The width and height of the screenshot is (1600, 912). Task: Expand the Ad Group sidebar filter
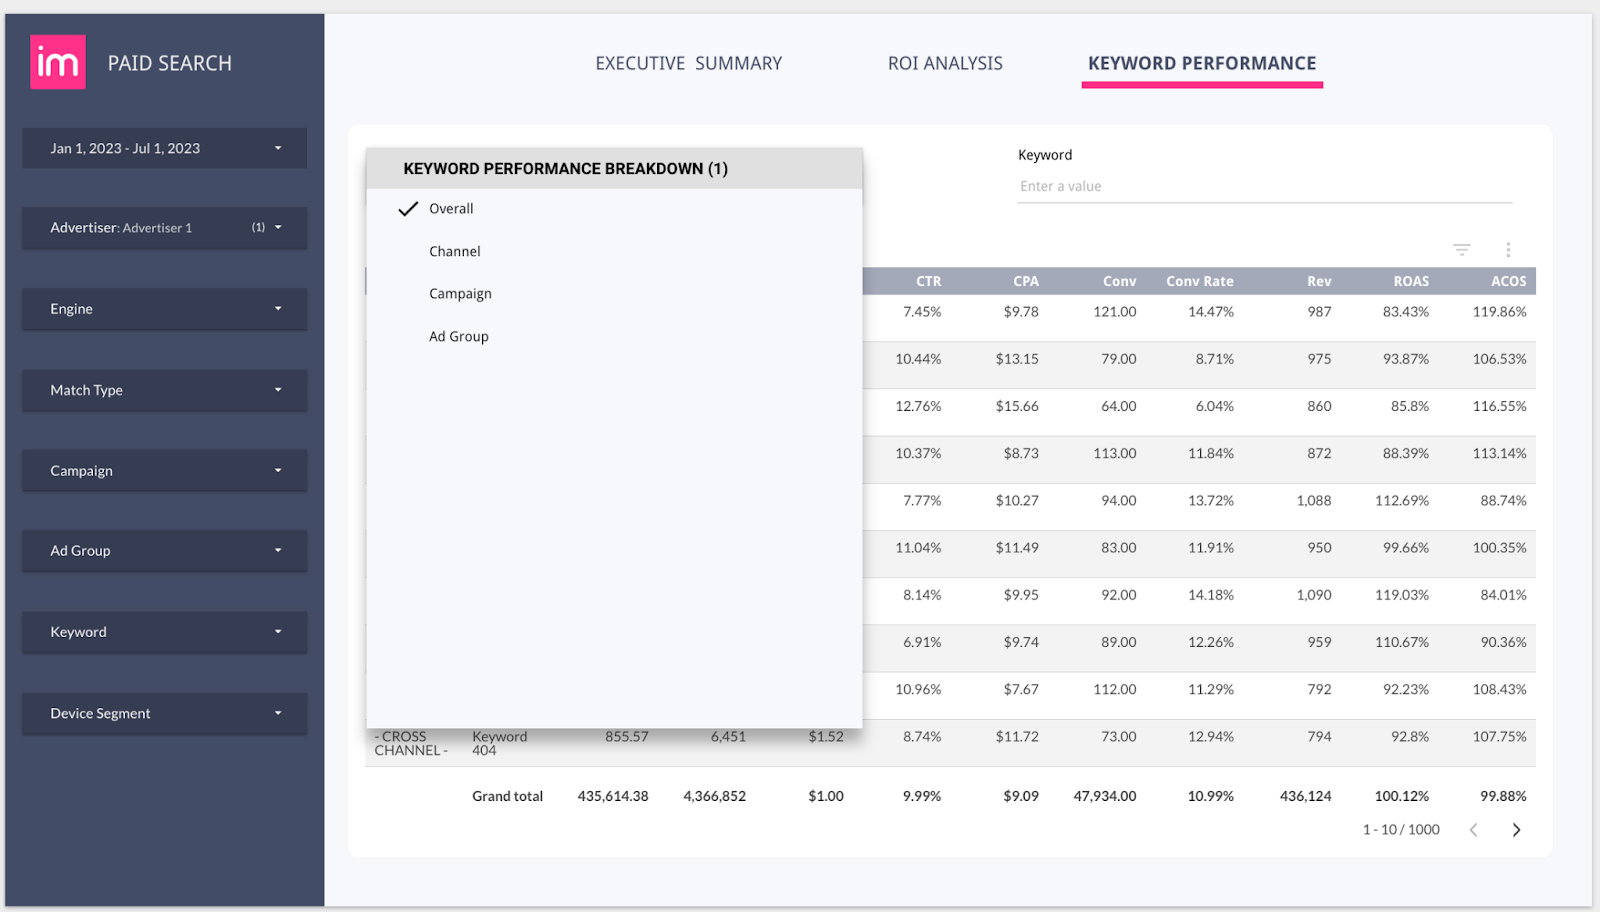tap(164, 550)
